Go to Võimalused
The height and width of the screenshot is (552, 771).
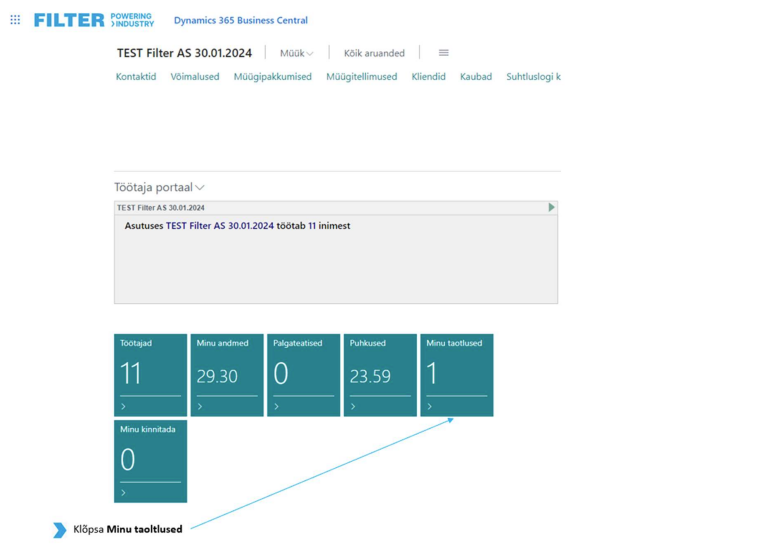[x=195, y=77]
